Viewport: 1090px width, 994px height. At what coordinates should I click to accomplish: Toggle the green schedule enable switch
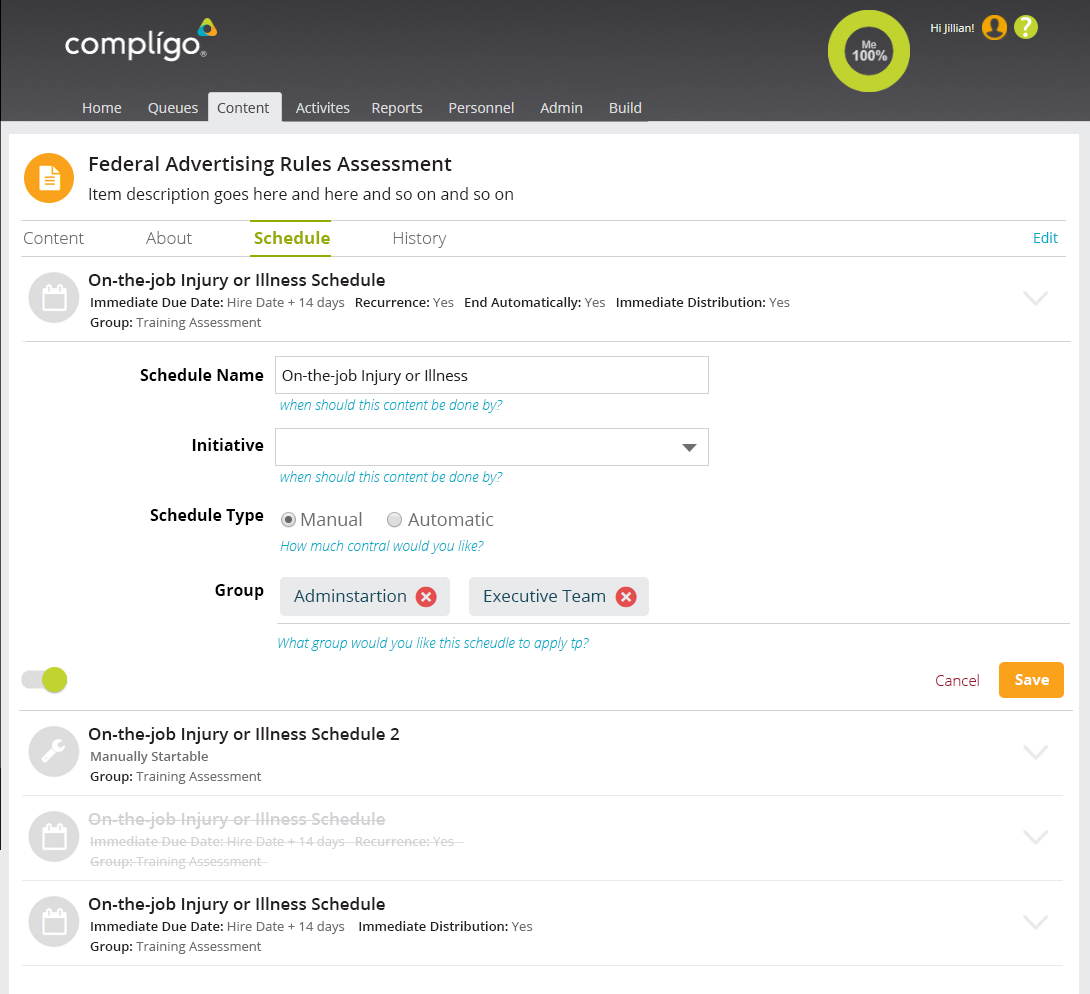pos(45,680)
